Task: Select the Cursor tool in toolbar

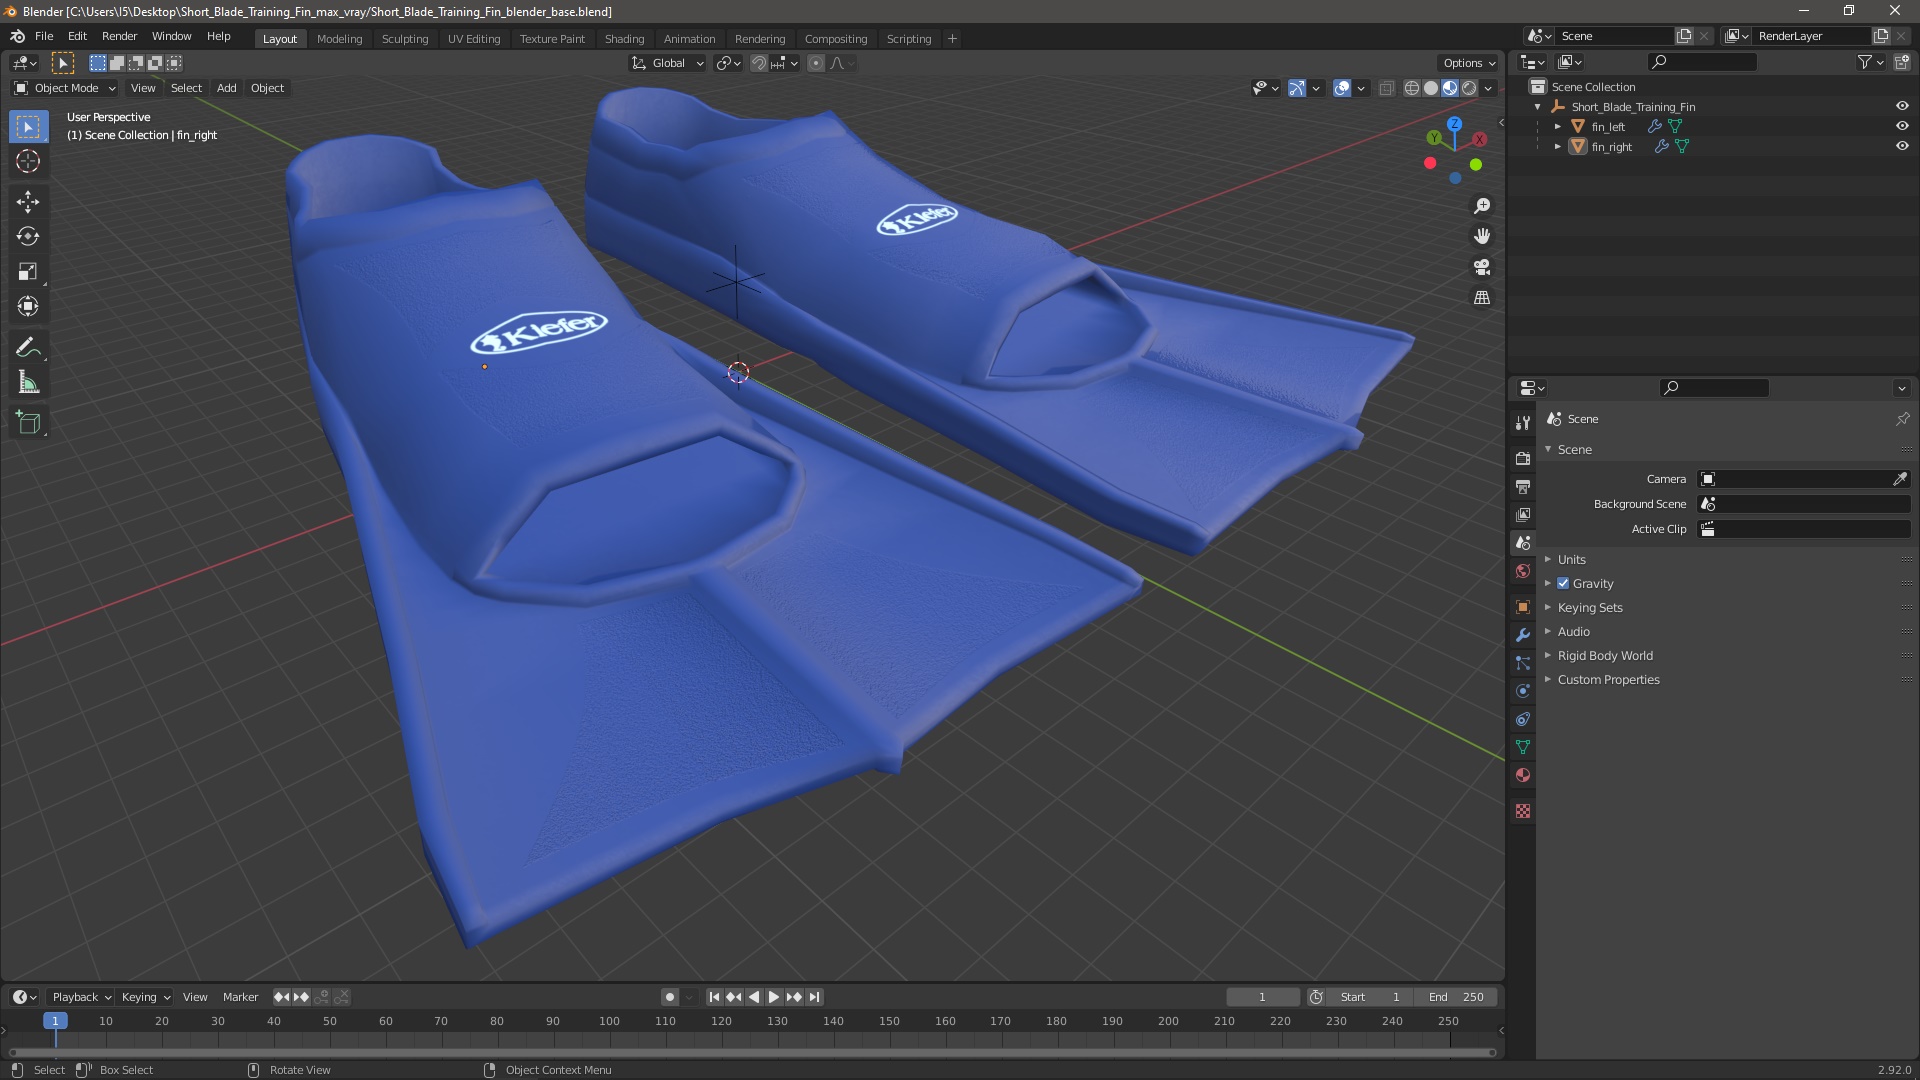Action: tap(28, 162)
